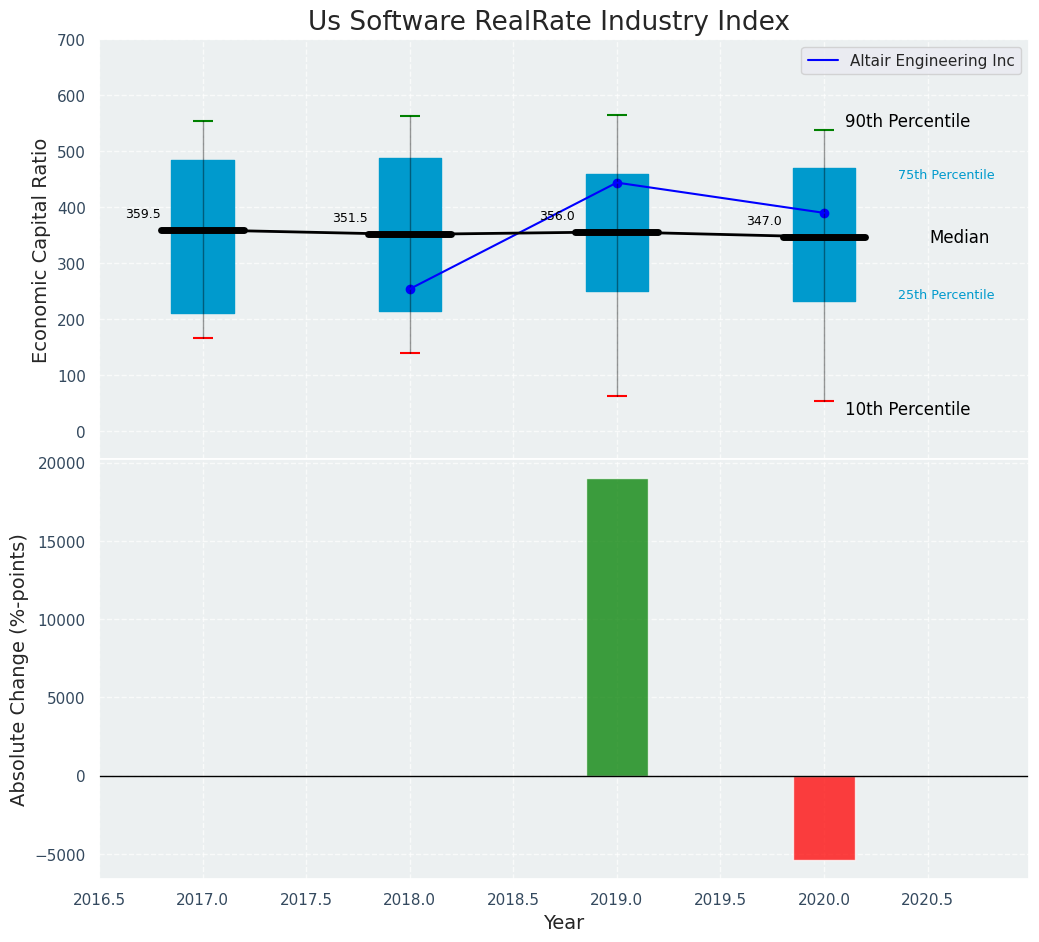The height and width of the screenshot is (942, 1039).
Task: Click the red 10th percentile cap for 2019
Action: pos(617,396)
